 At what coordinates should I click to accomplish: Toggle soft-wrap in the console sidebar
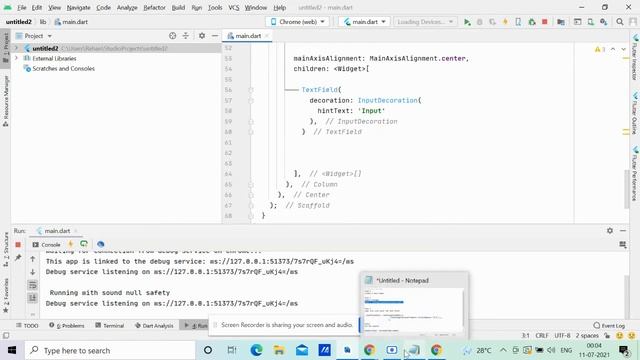[33, 285]
